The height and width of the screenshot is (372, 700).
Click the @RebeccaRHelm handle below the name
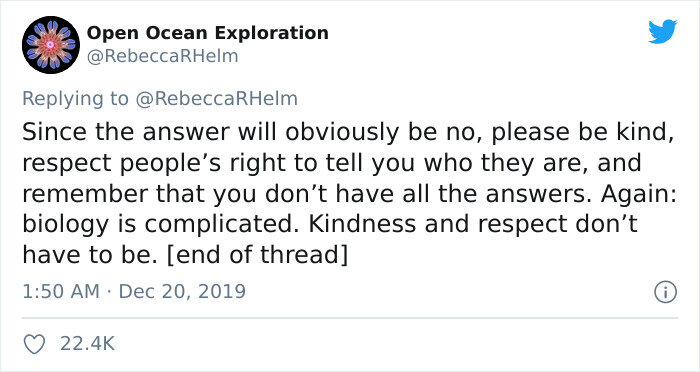[x=162, y=57]
